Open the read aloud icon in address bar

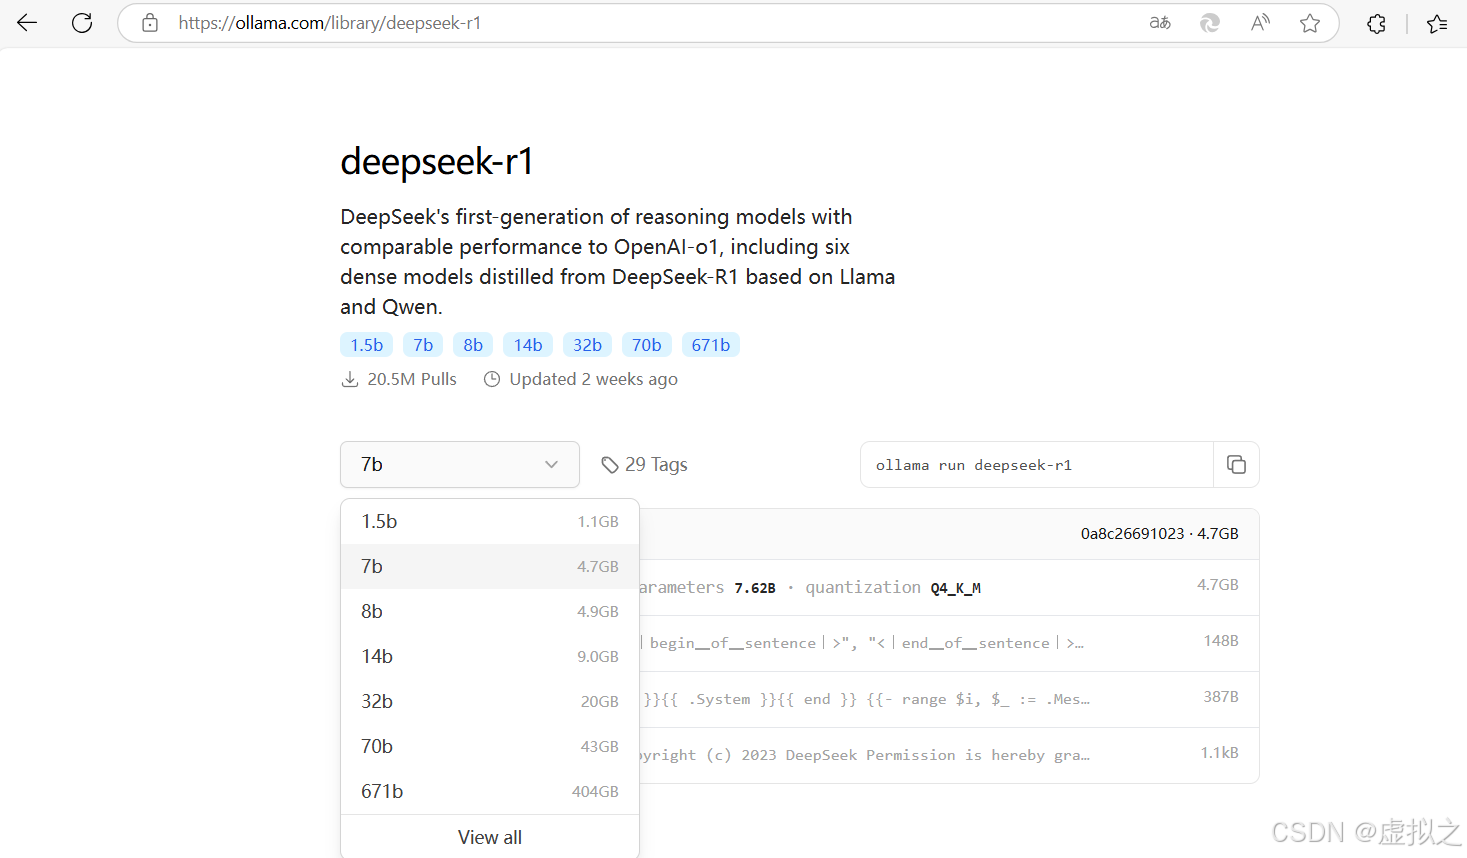tap(1260, 23)
